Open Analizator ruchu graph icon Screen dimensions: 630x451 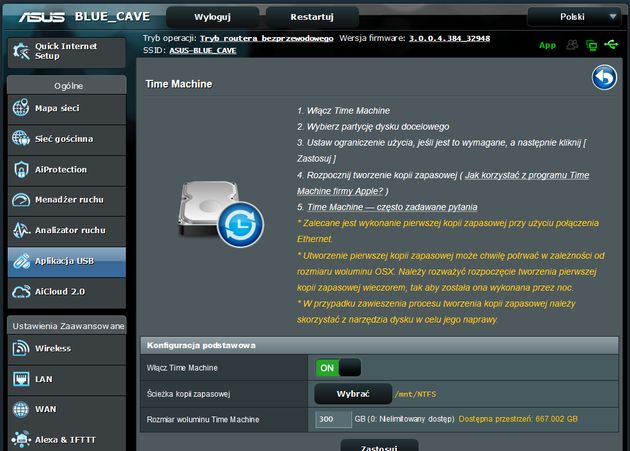(x=21, y=230)
